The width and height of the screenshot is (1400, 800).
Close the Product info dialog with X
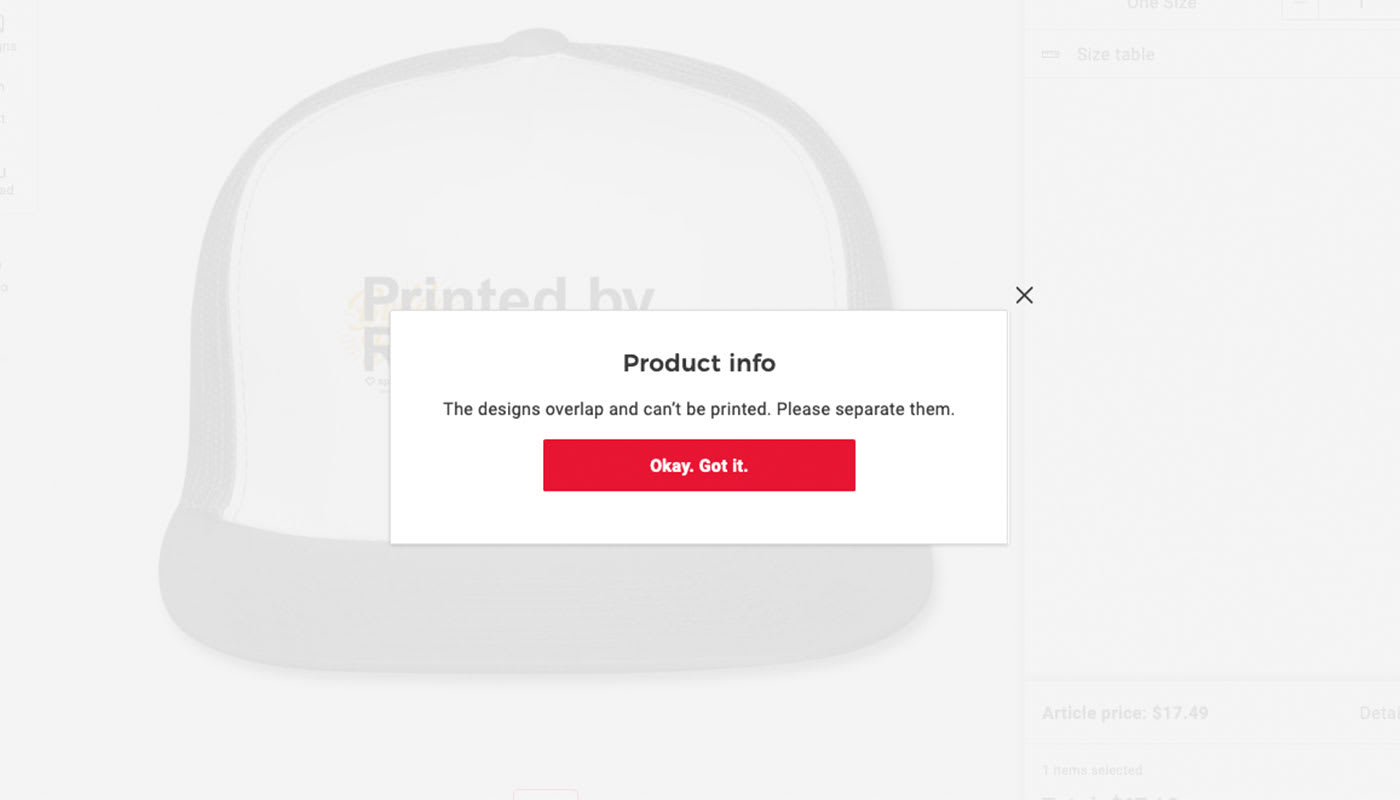(1024, 295)
